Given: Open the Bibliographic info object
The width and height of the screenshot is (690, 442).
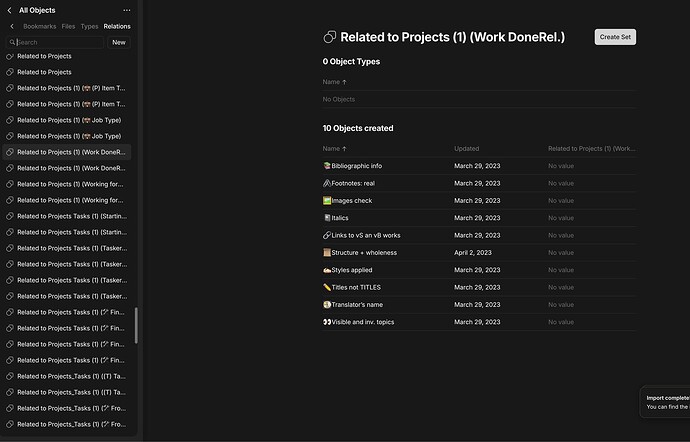Looking at the screenshot, I should click(356, 166).
